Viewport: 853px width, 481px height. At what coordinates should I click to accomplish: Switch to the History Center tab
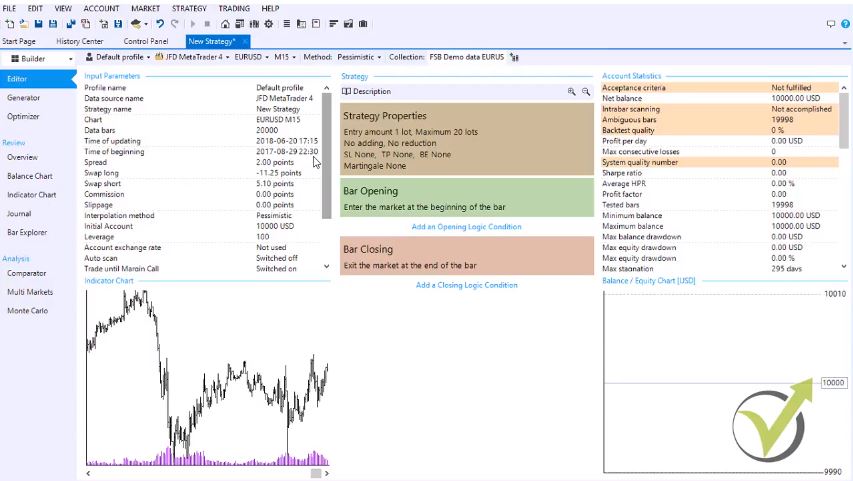pyautogui.click(x=81, y=41)
